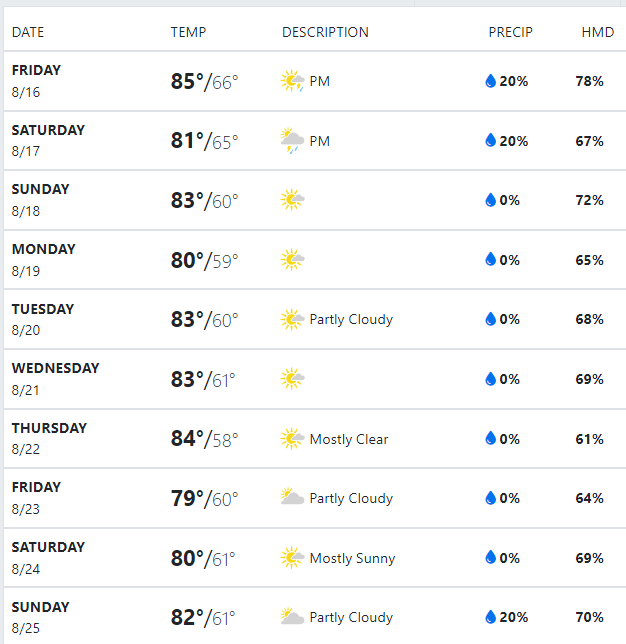626x644 pixels.
Task: Click the 85°/66° temperature for Friday
Action: point(205,82)
